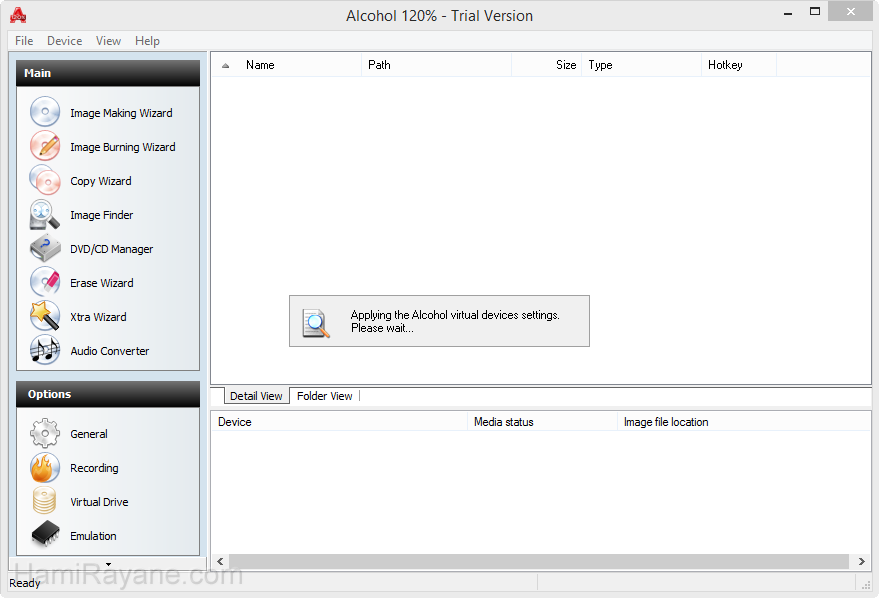Screen dimensions: 879x598
Task: Collapse the Main panel header
Action: (x=108, y=73)
